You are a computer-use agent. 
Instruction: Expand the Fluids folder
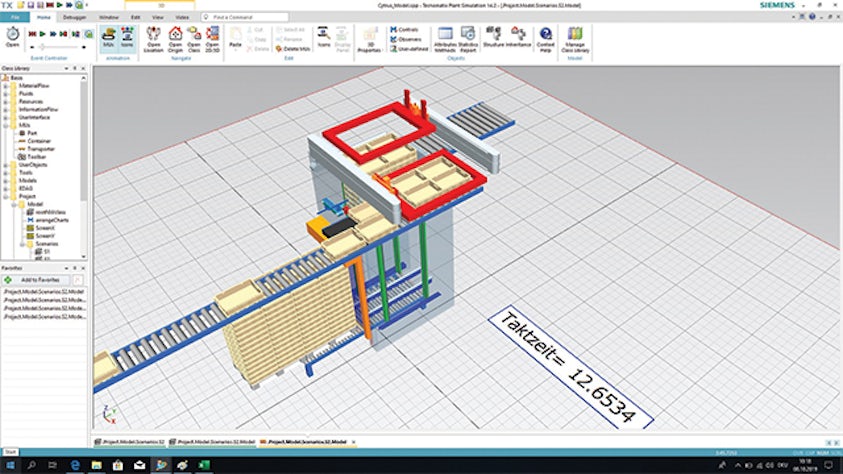[5, 94]
